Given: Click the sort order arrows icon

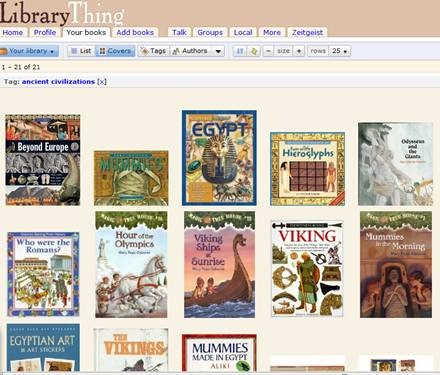Looking at the screenshot, I should click(x=240, y=51).
